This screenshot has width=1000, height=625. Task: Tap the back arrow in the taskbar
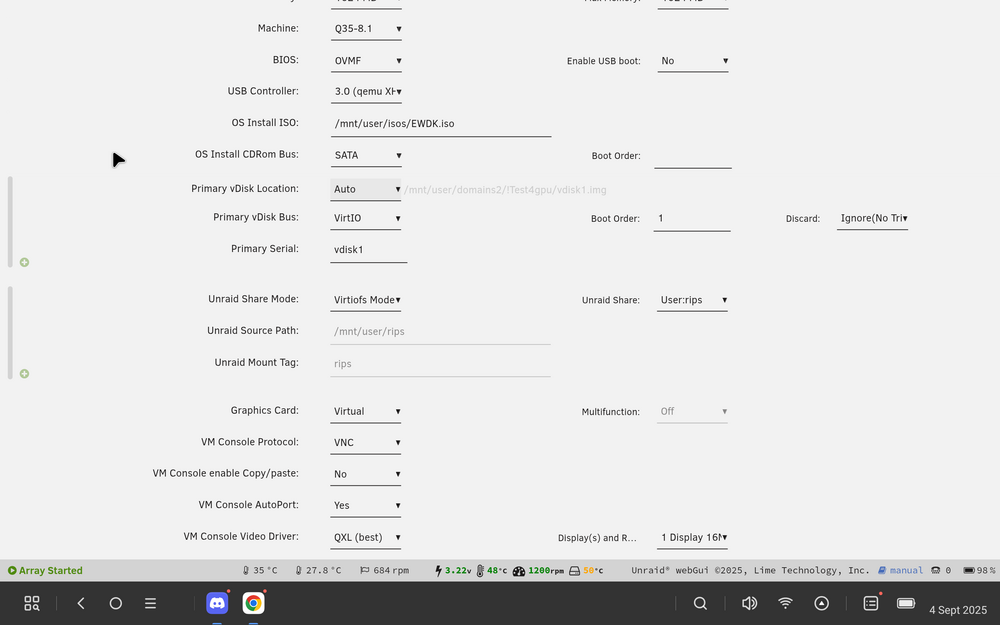pyautogui.click(x=81, y=603)
